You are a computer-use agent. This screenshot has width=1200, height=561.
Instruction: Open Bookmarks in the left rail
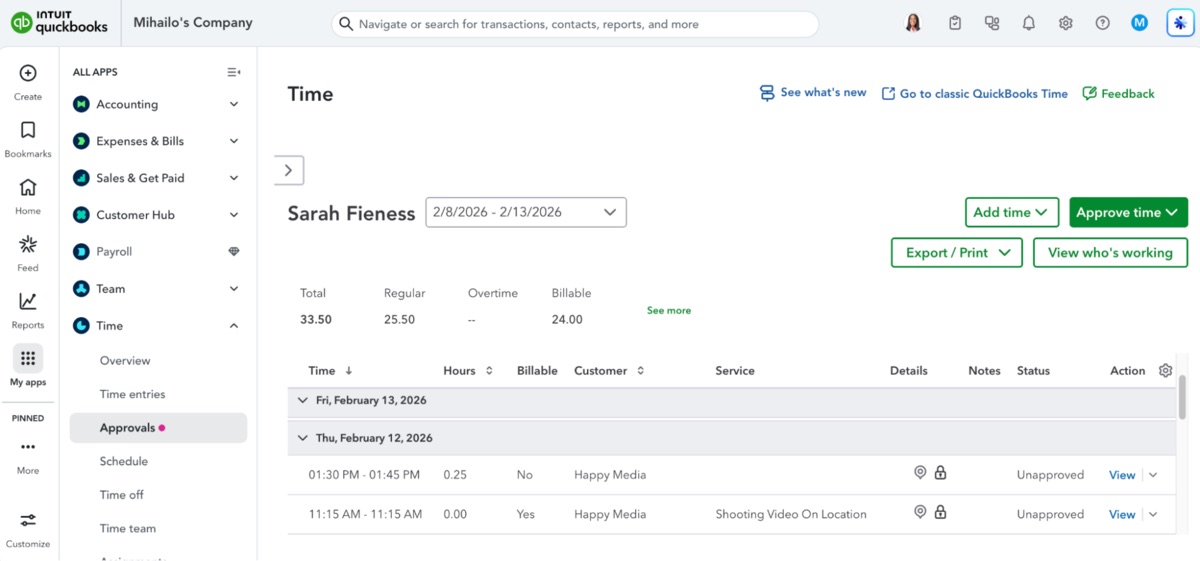click(28, 130)
